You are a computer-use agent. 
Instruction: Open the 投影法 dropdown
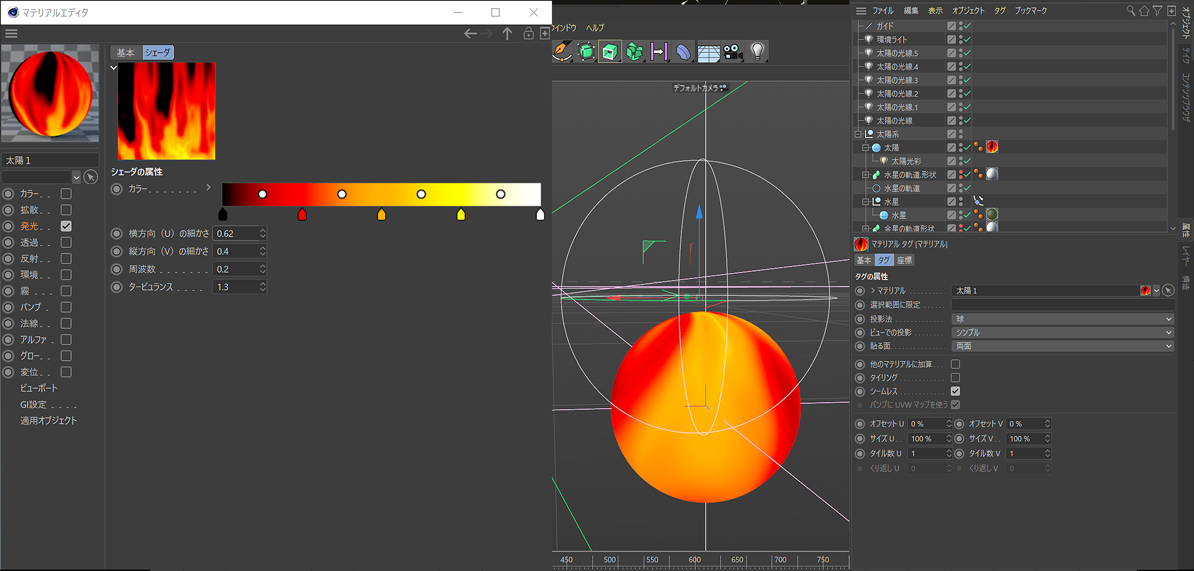coord(1062,319)
